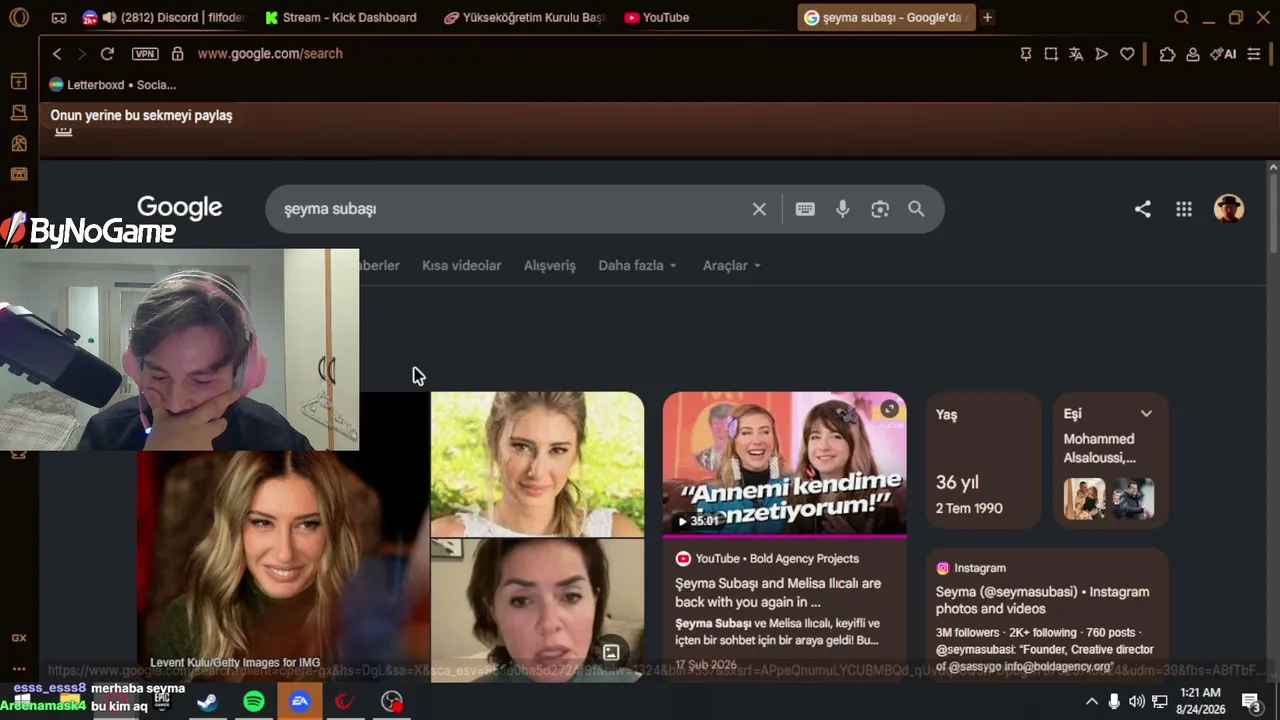This screenshot has width=1280, height=720.
Task: Open the on-screen keyboard input tool
Action: tap(805, 209)
